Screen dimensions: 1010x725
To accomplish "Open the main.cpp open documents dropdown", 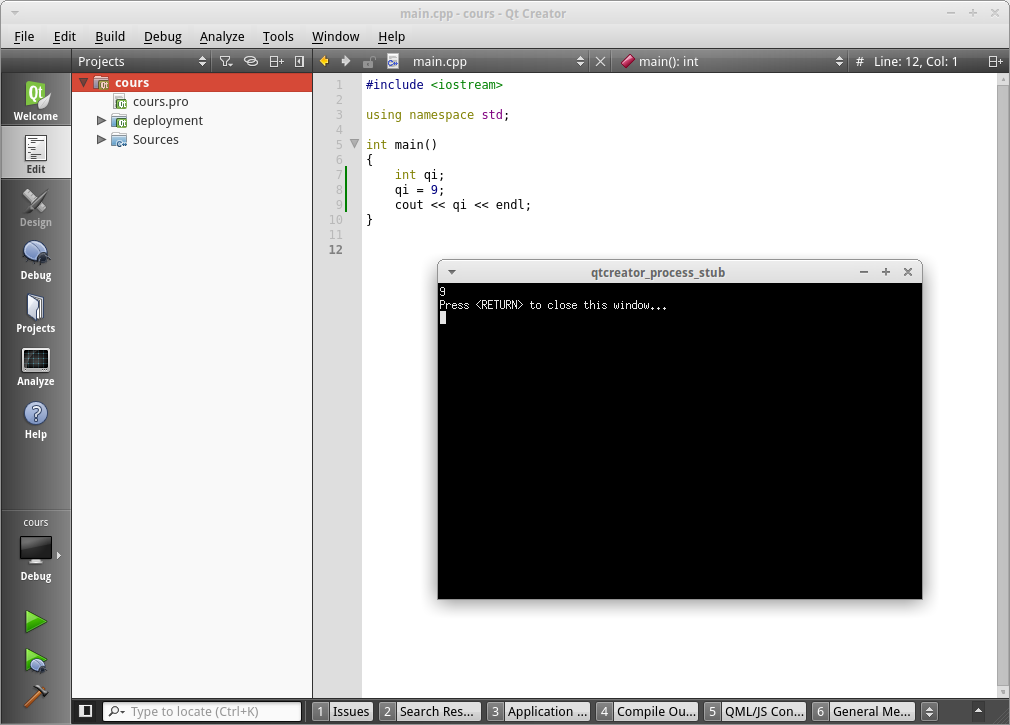I will click(498, 61).
